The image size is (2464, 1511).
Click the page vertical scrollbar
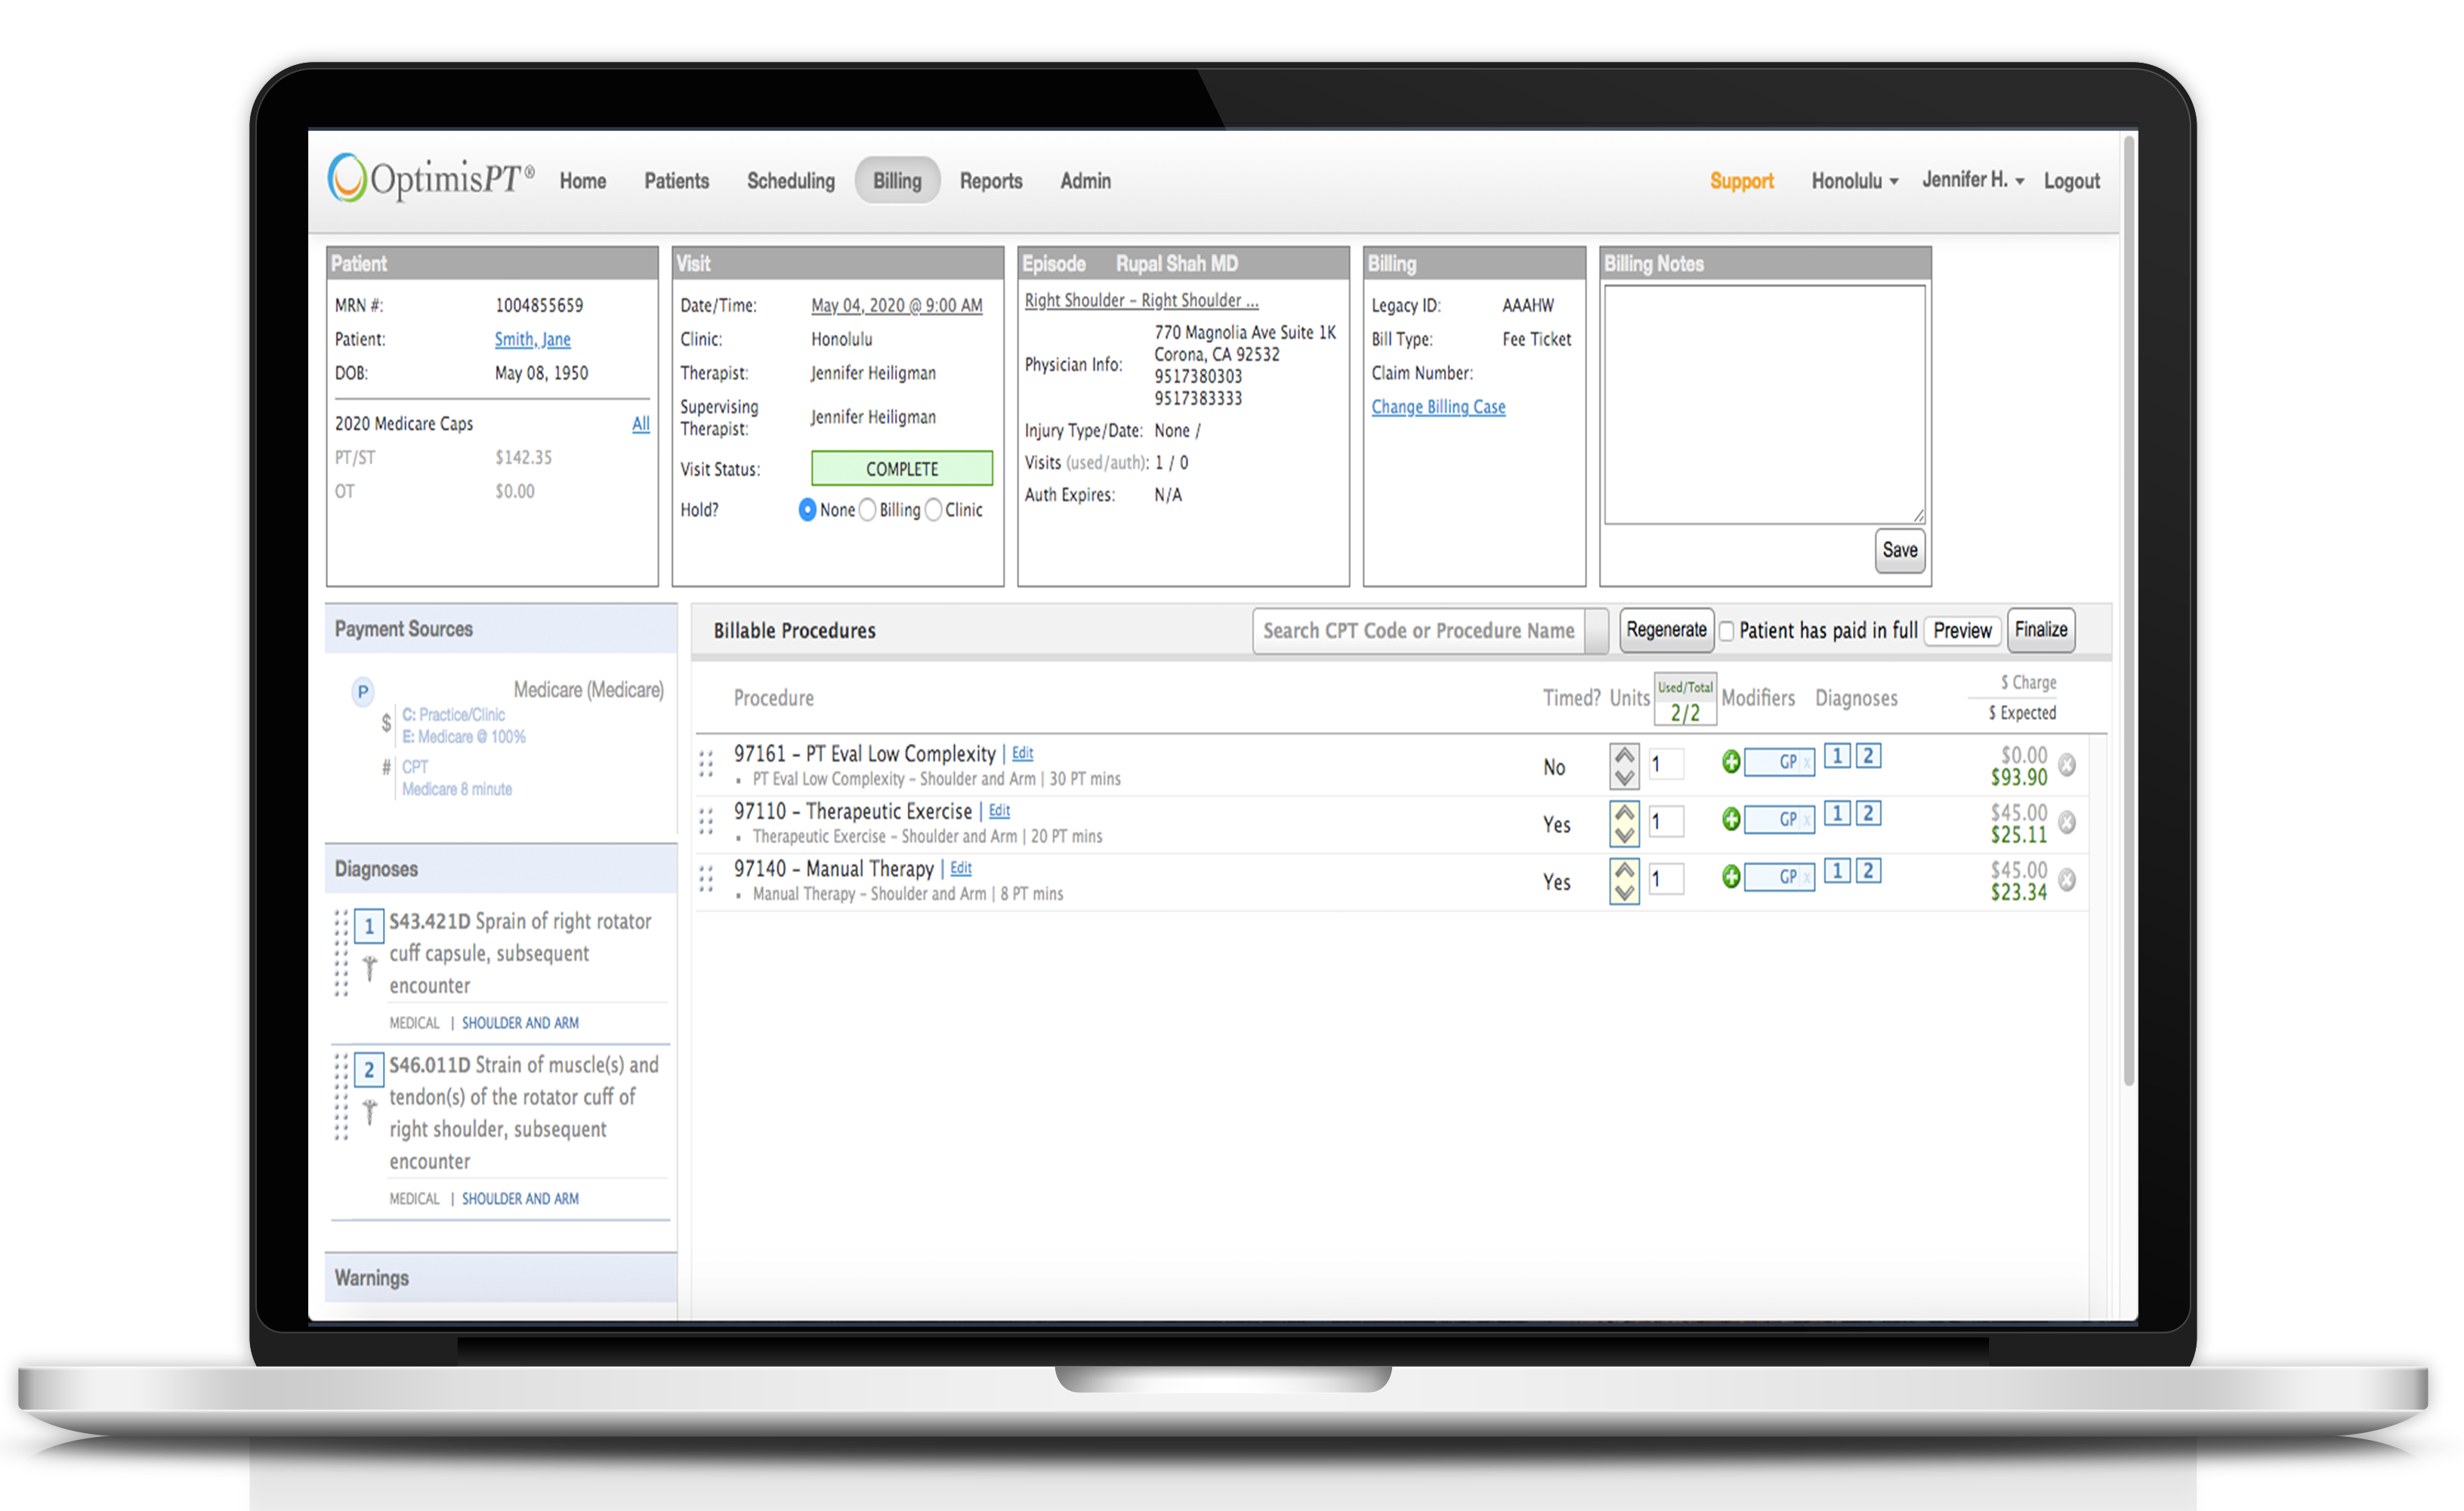click(2129, 600)
